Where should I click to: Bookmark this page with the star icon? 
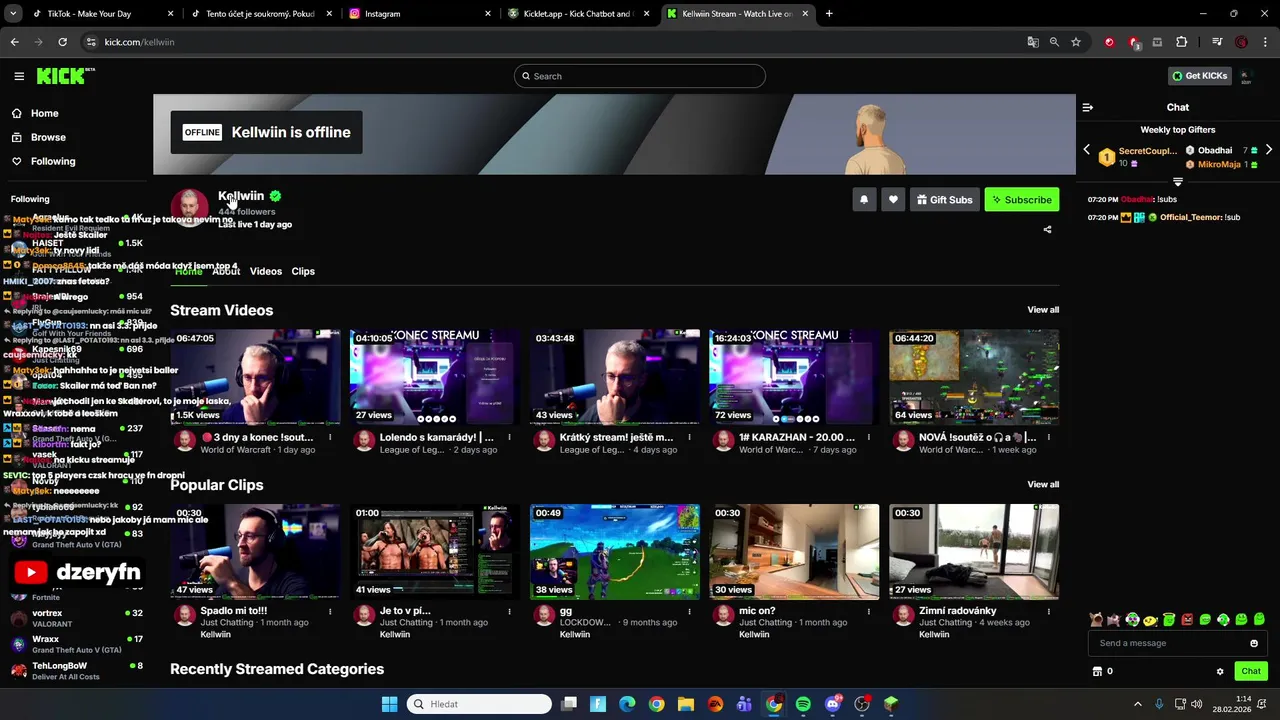coord(1076,42)
